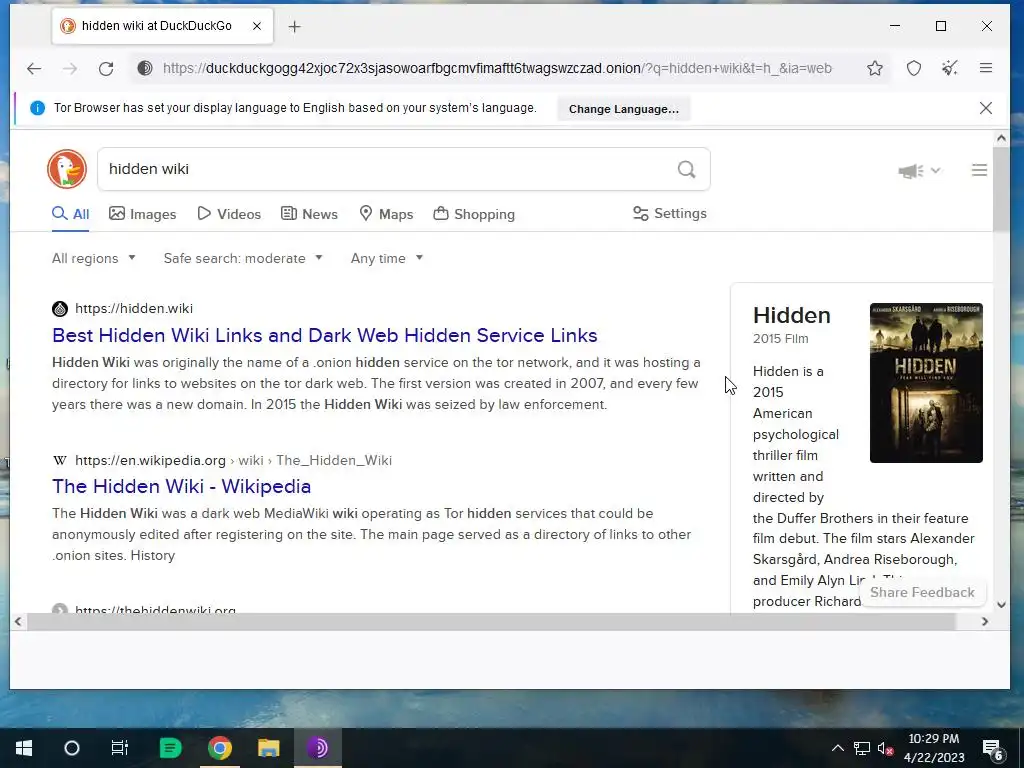Viewport: 1024px width, 768px height.
Task: Click the Share Feedback button
Action: pos(922,592)
